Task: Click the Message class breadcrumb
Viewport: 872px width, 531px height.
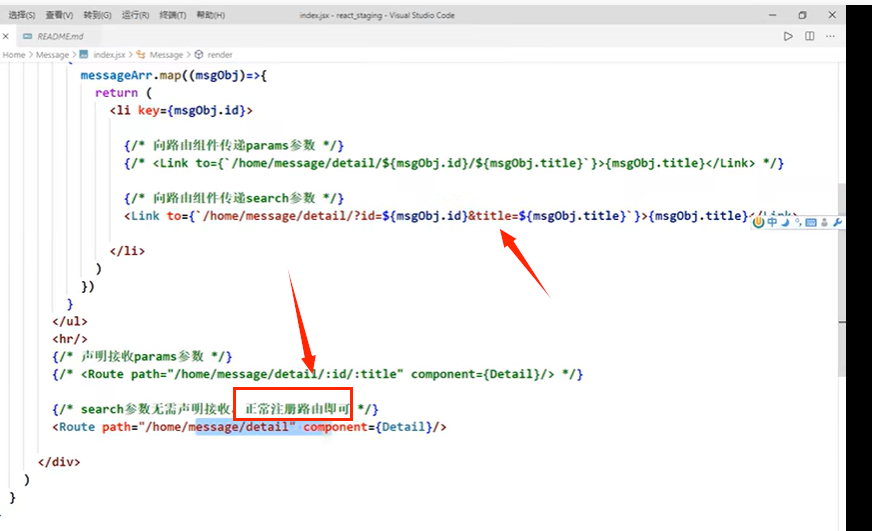Action: click(166, 54)
